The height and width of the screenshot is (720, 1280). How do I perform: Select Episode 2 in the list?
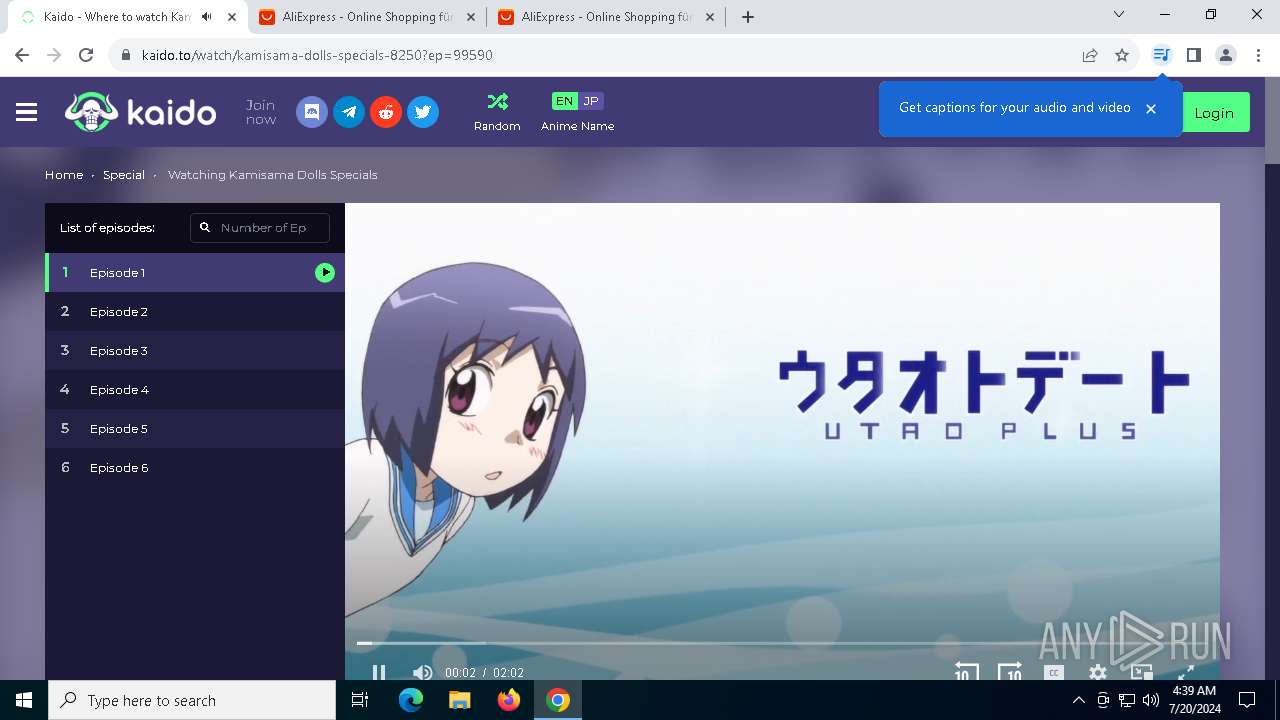click(x=195, y=312)
